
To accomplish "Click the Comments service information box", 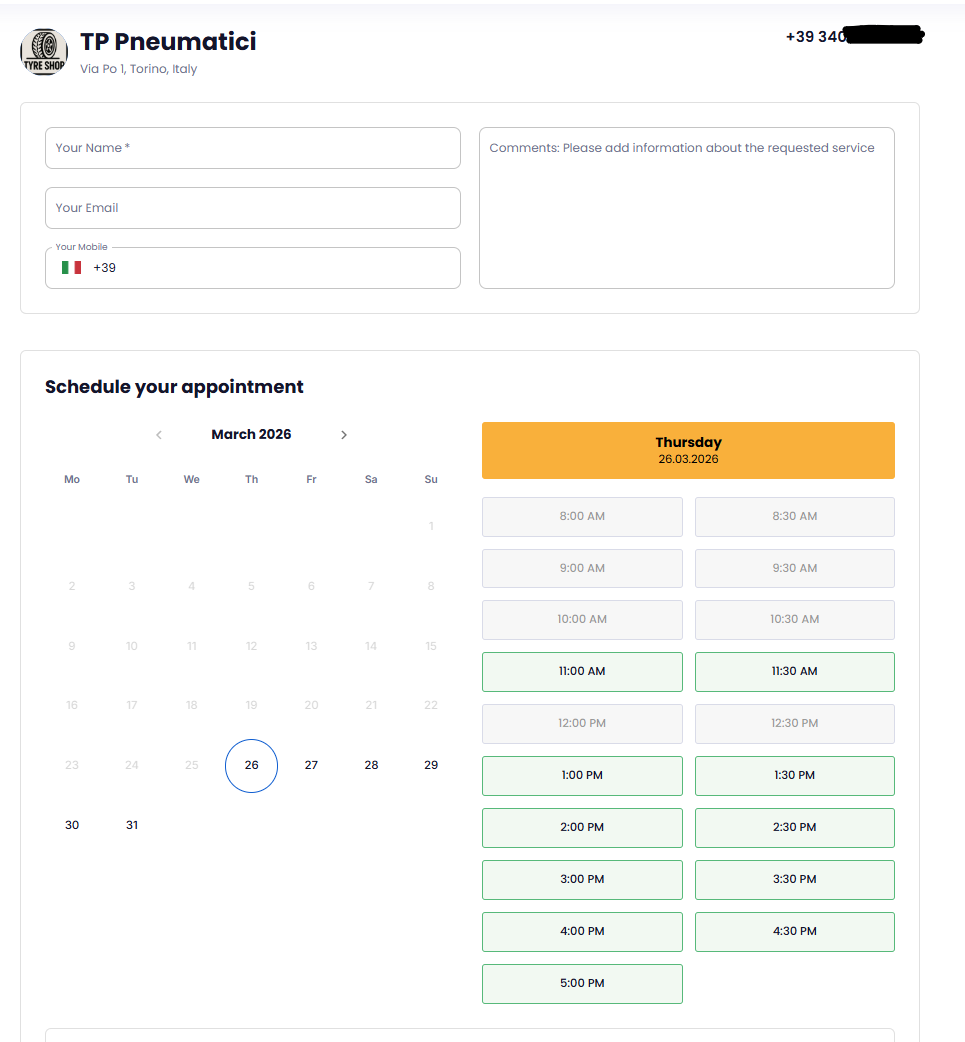I will click(x=687, y=207).
